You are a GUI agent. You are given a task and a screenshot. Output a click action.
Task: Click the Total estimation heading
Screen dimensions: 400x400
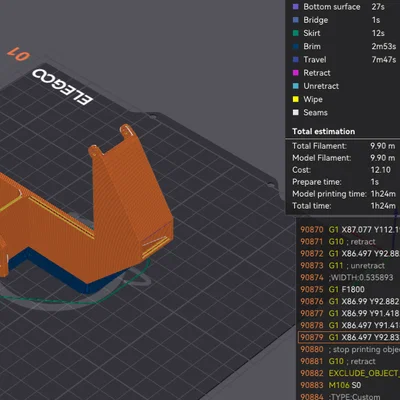[x=323, y=131]
